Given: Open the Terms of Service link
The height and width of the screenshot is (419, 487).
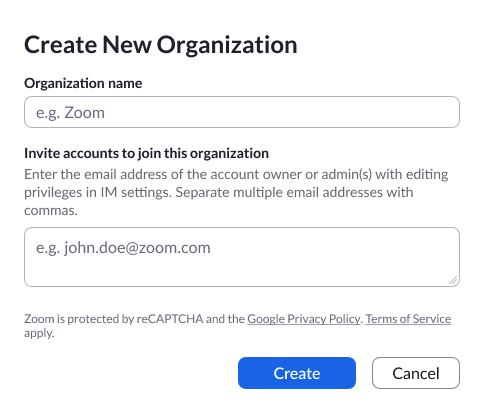Looking at the screenshot, I should 408,319.
